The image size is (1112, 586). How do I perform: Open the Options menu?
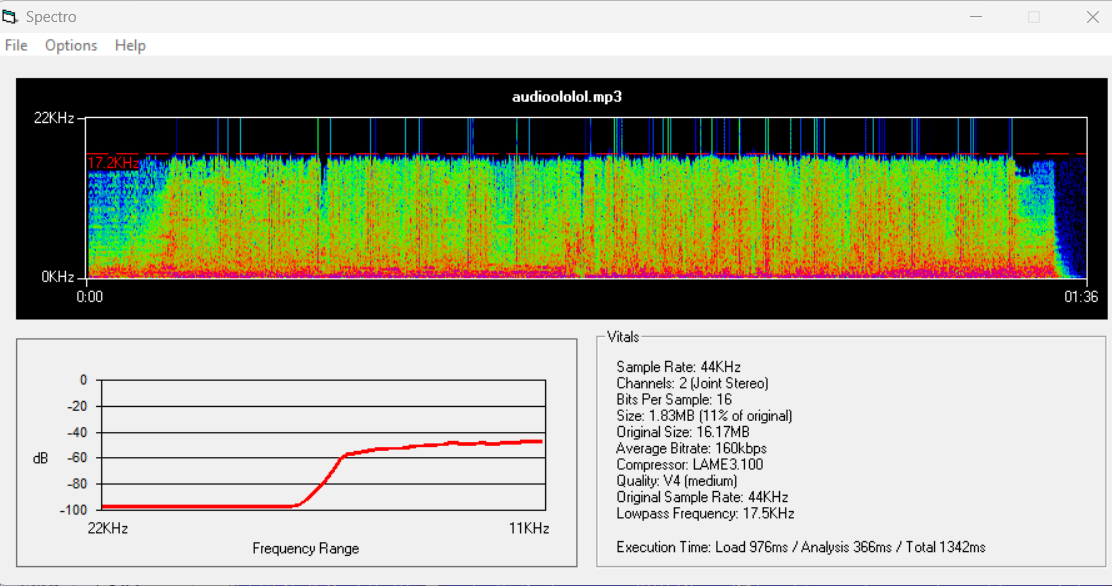tap(71, 45)
